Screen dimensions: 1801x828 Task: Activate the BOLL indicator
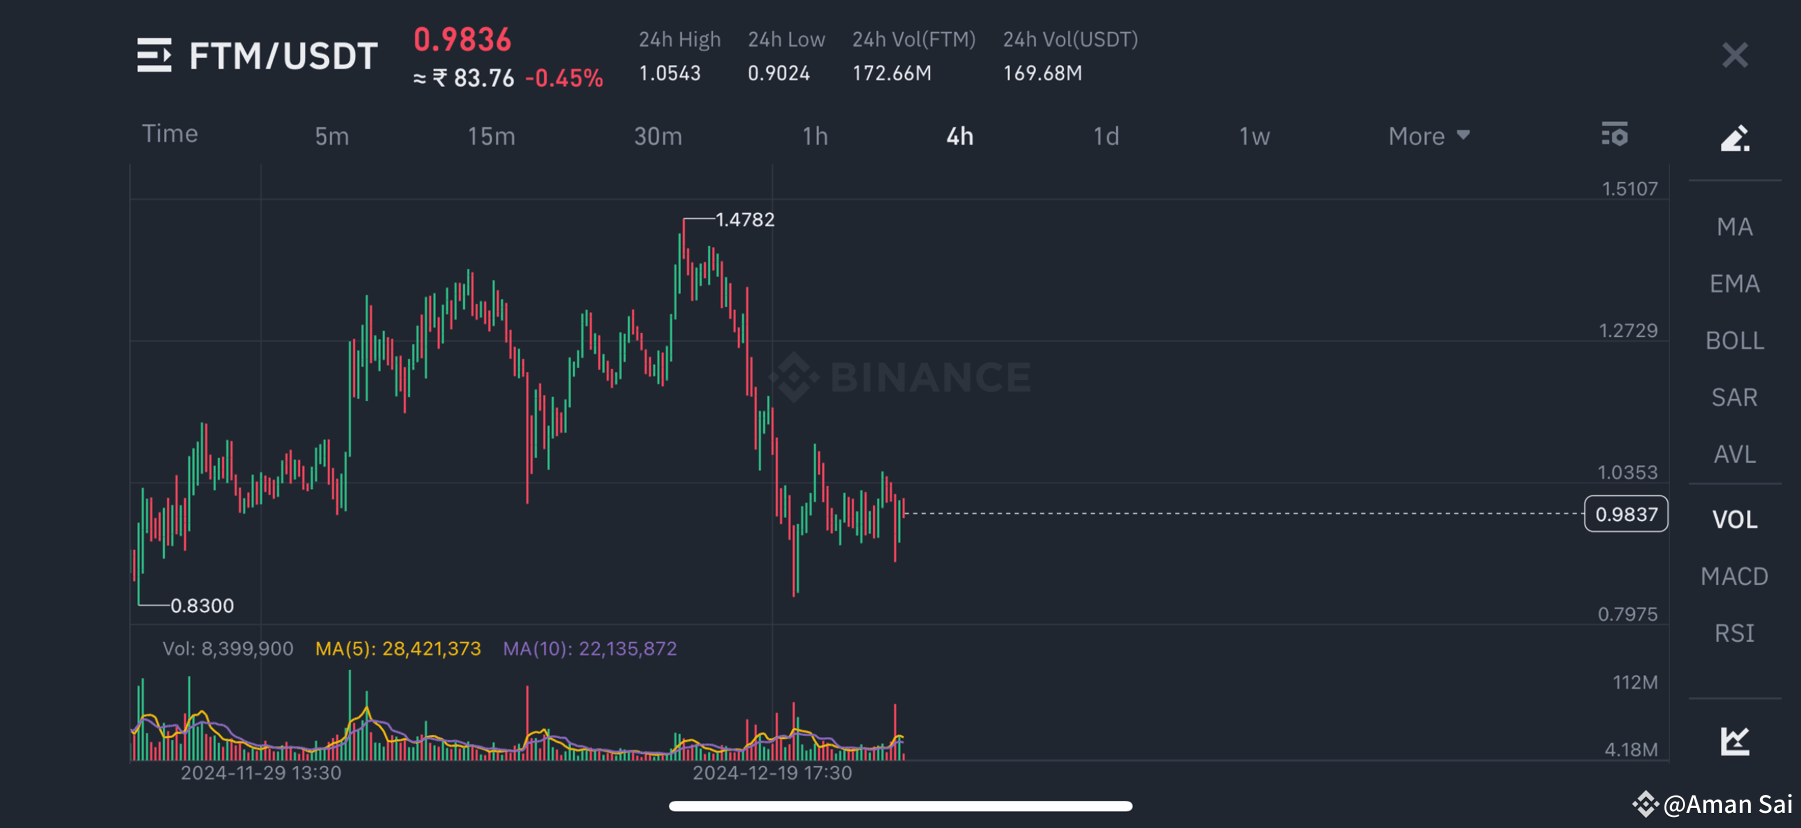(x=1735, y=340)
